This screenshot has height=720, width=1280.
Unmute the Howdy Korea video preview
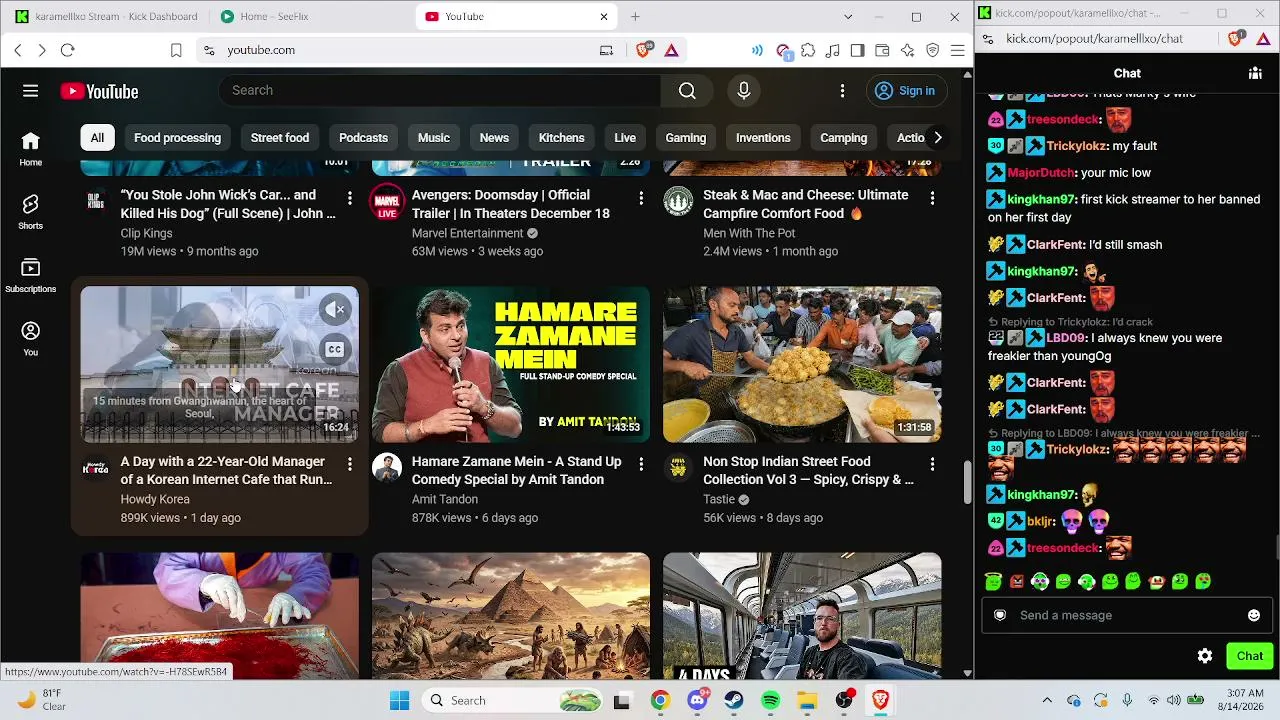335,310
